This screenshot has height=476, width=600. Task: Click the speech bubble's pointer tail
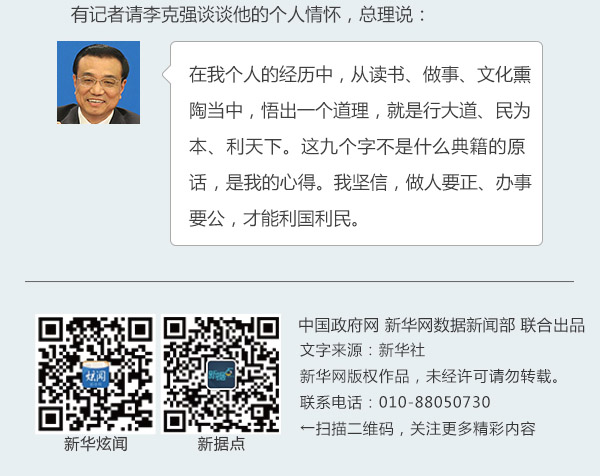click(x=166, y=75)
